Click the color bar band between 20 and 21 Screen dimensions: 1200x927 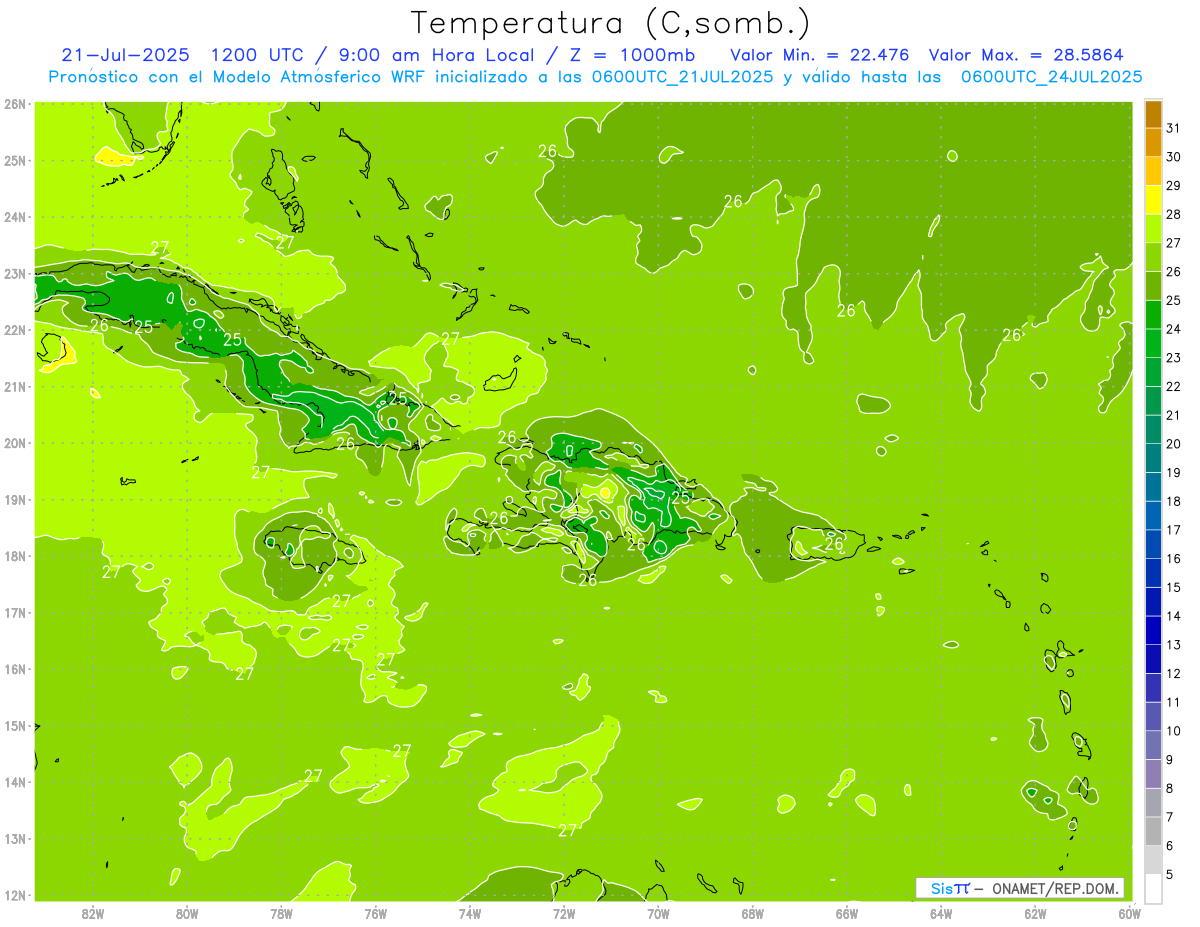[x=1154, y=430]
